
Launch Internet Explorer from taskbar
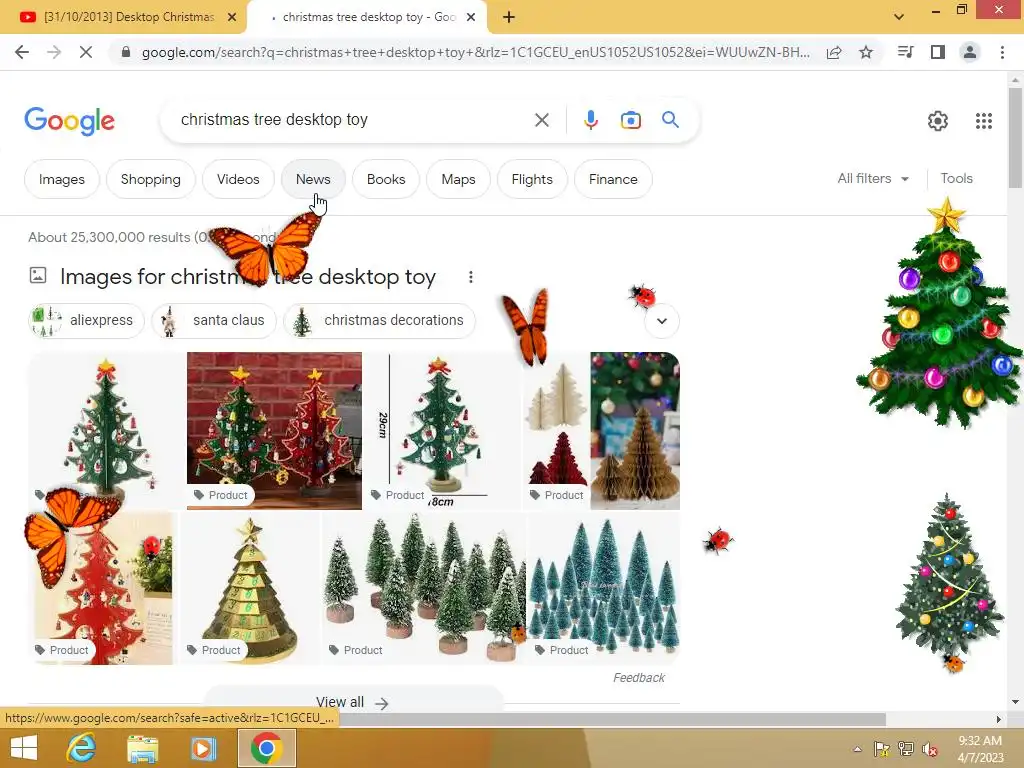point(82,748)
